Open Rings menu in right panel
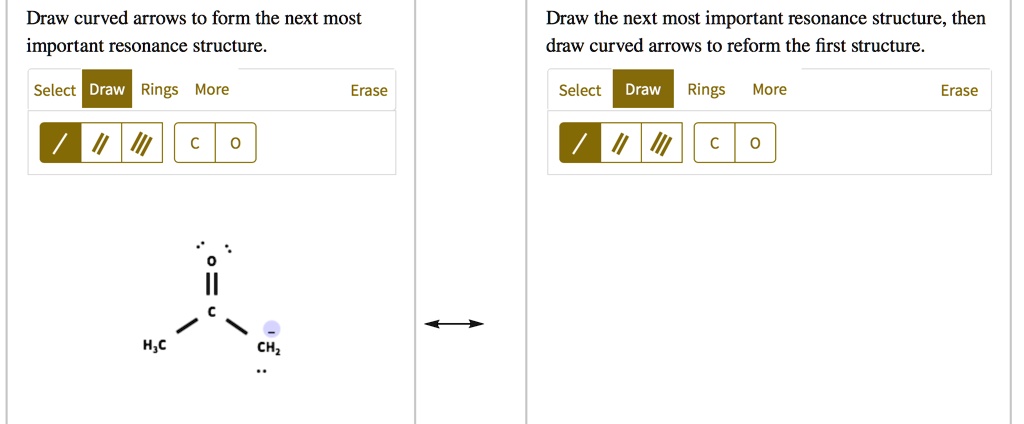This screenshot has width=1024, height=424. [706, 90]
